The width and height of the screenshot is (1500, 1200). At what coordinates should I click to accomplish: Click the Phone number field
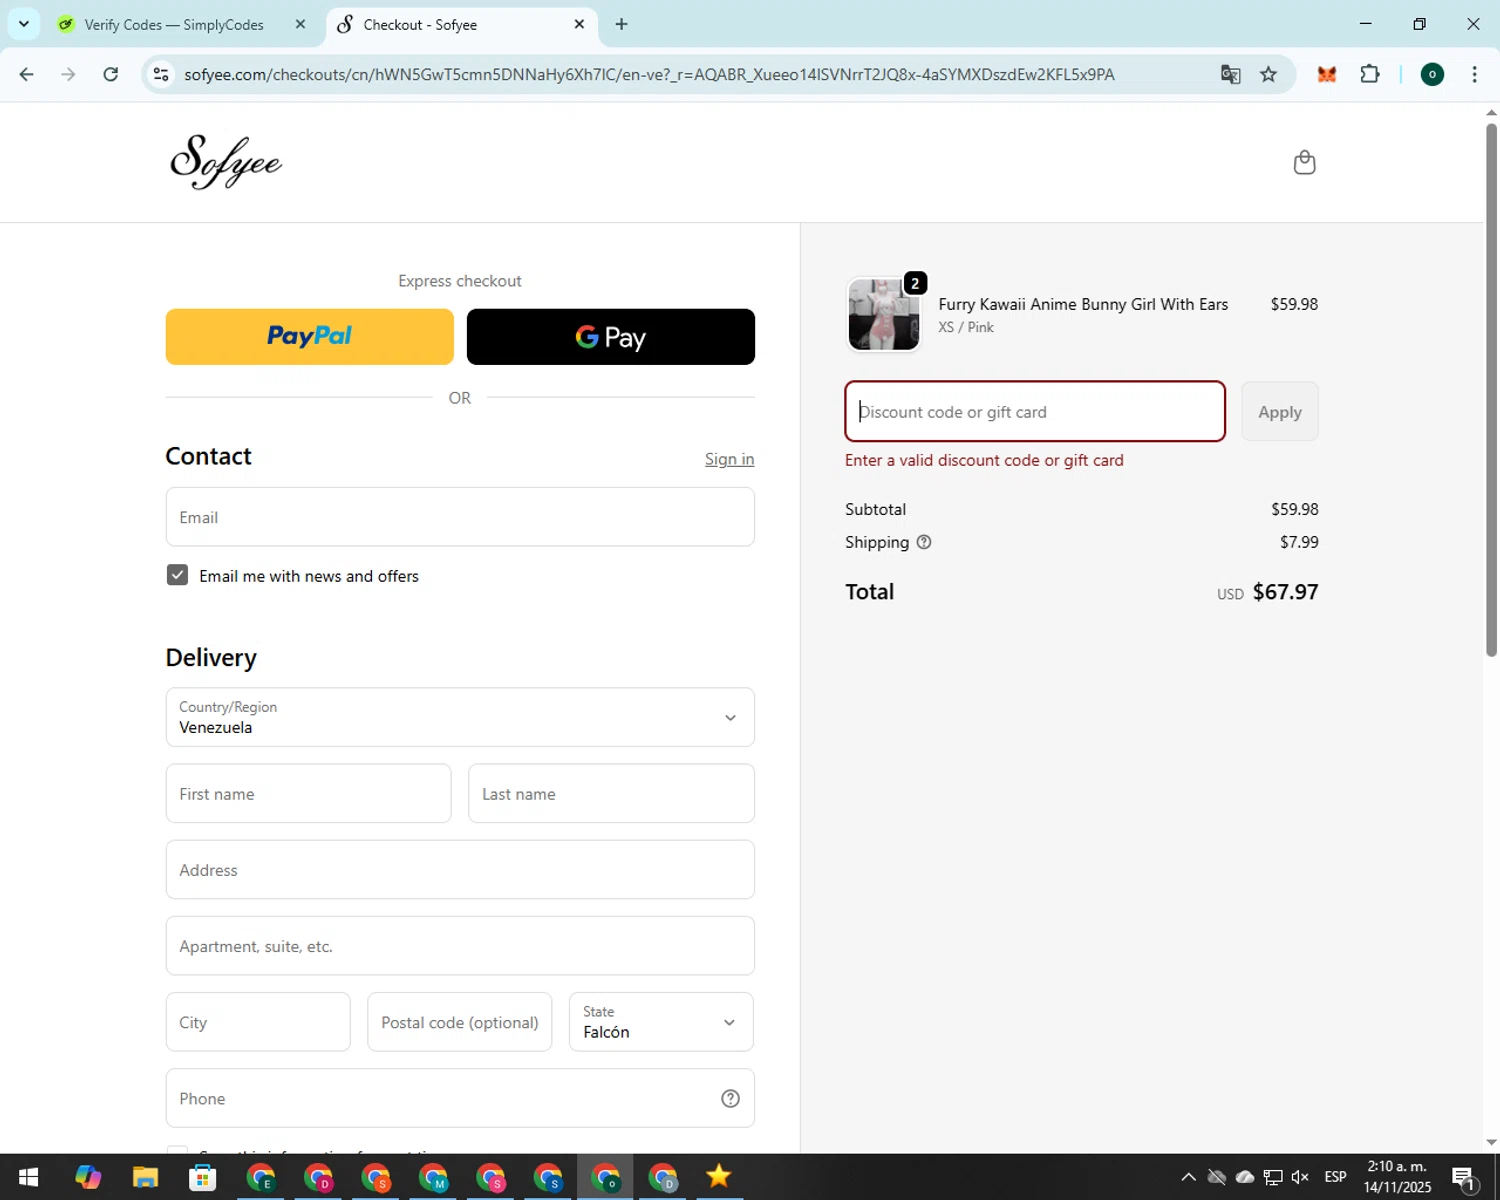click(460, 1098)
